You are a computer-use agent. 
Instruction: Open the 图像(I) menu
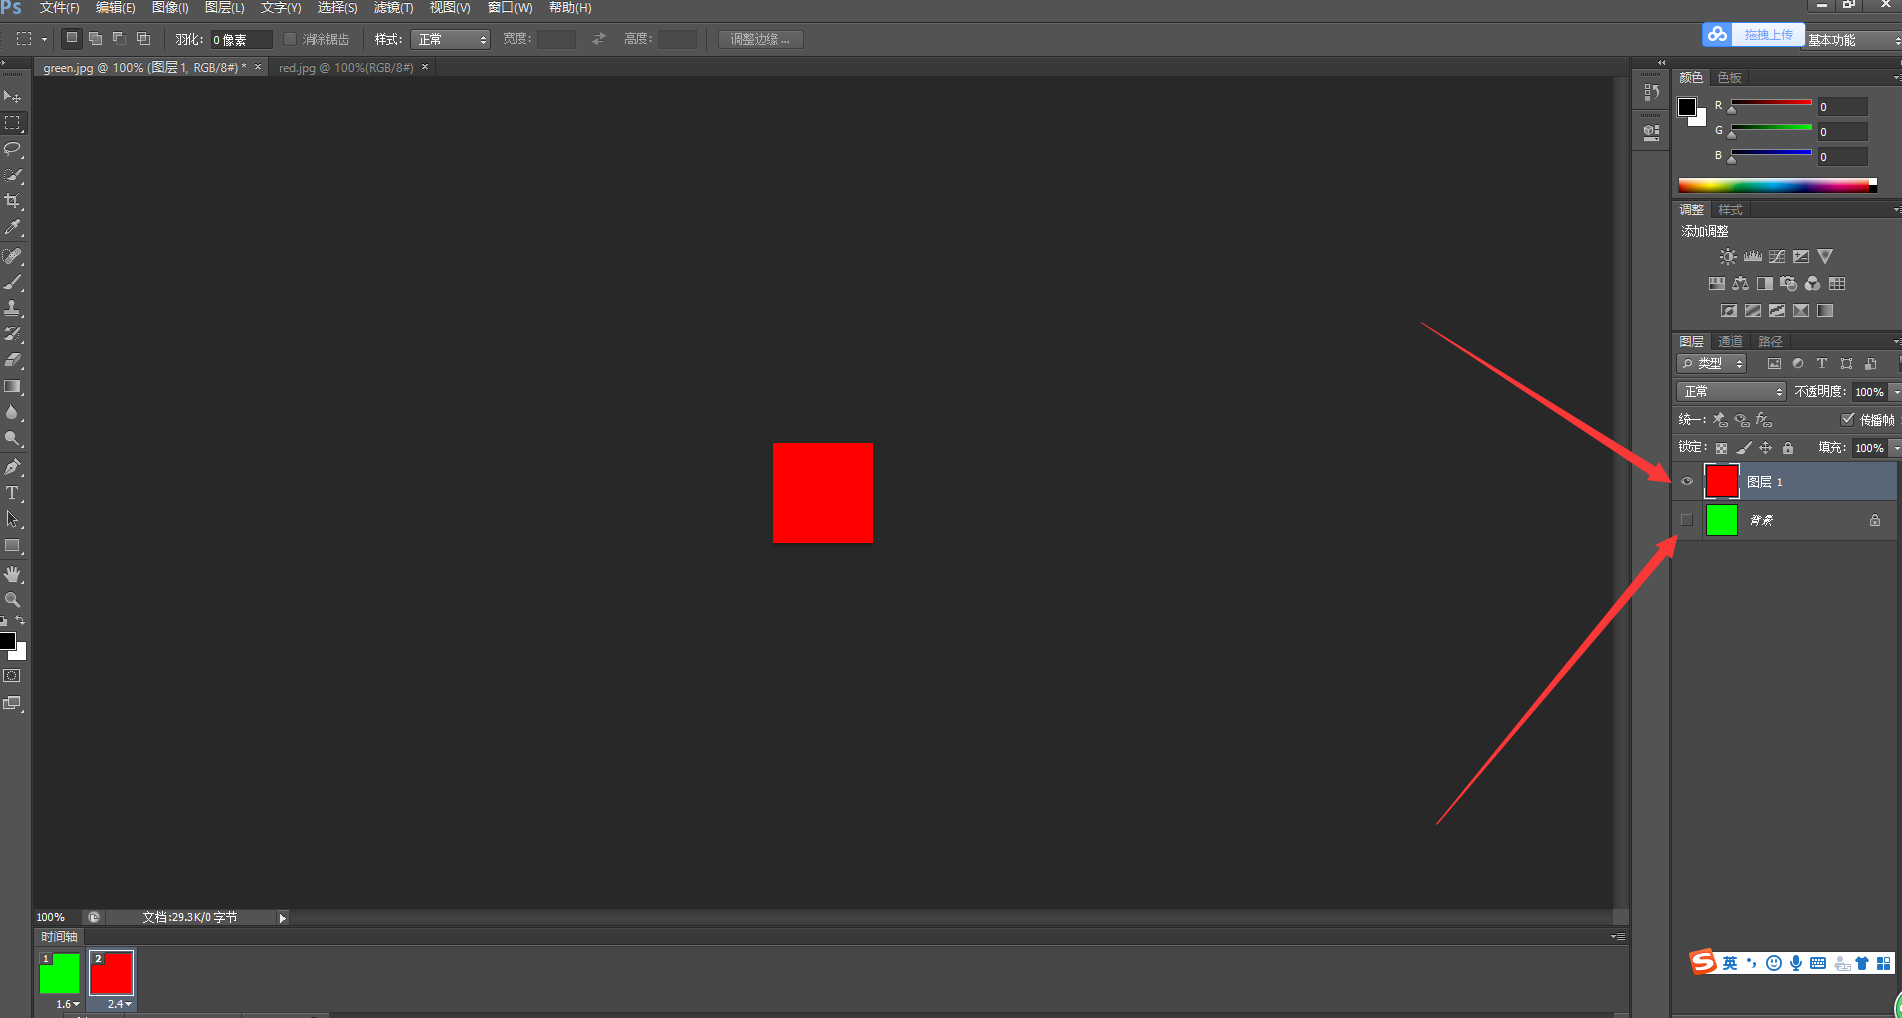point(170,8)
